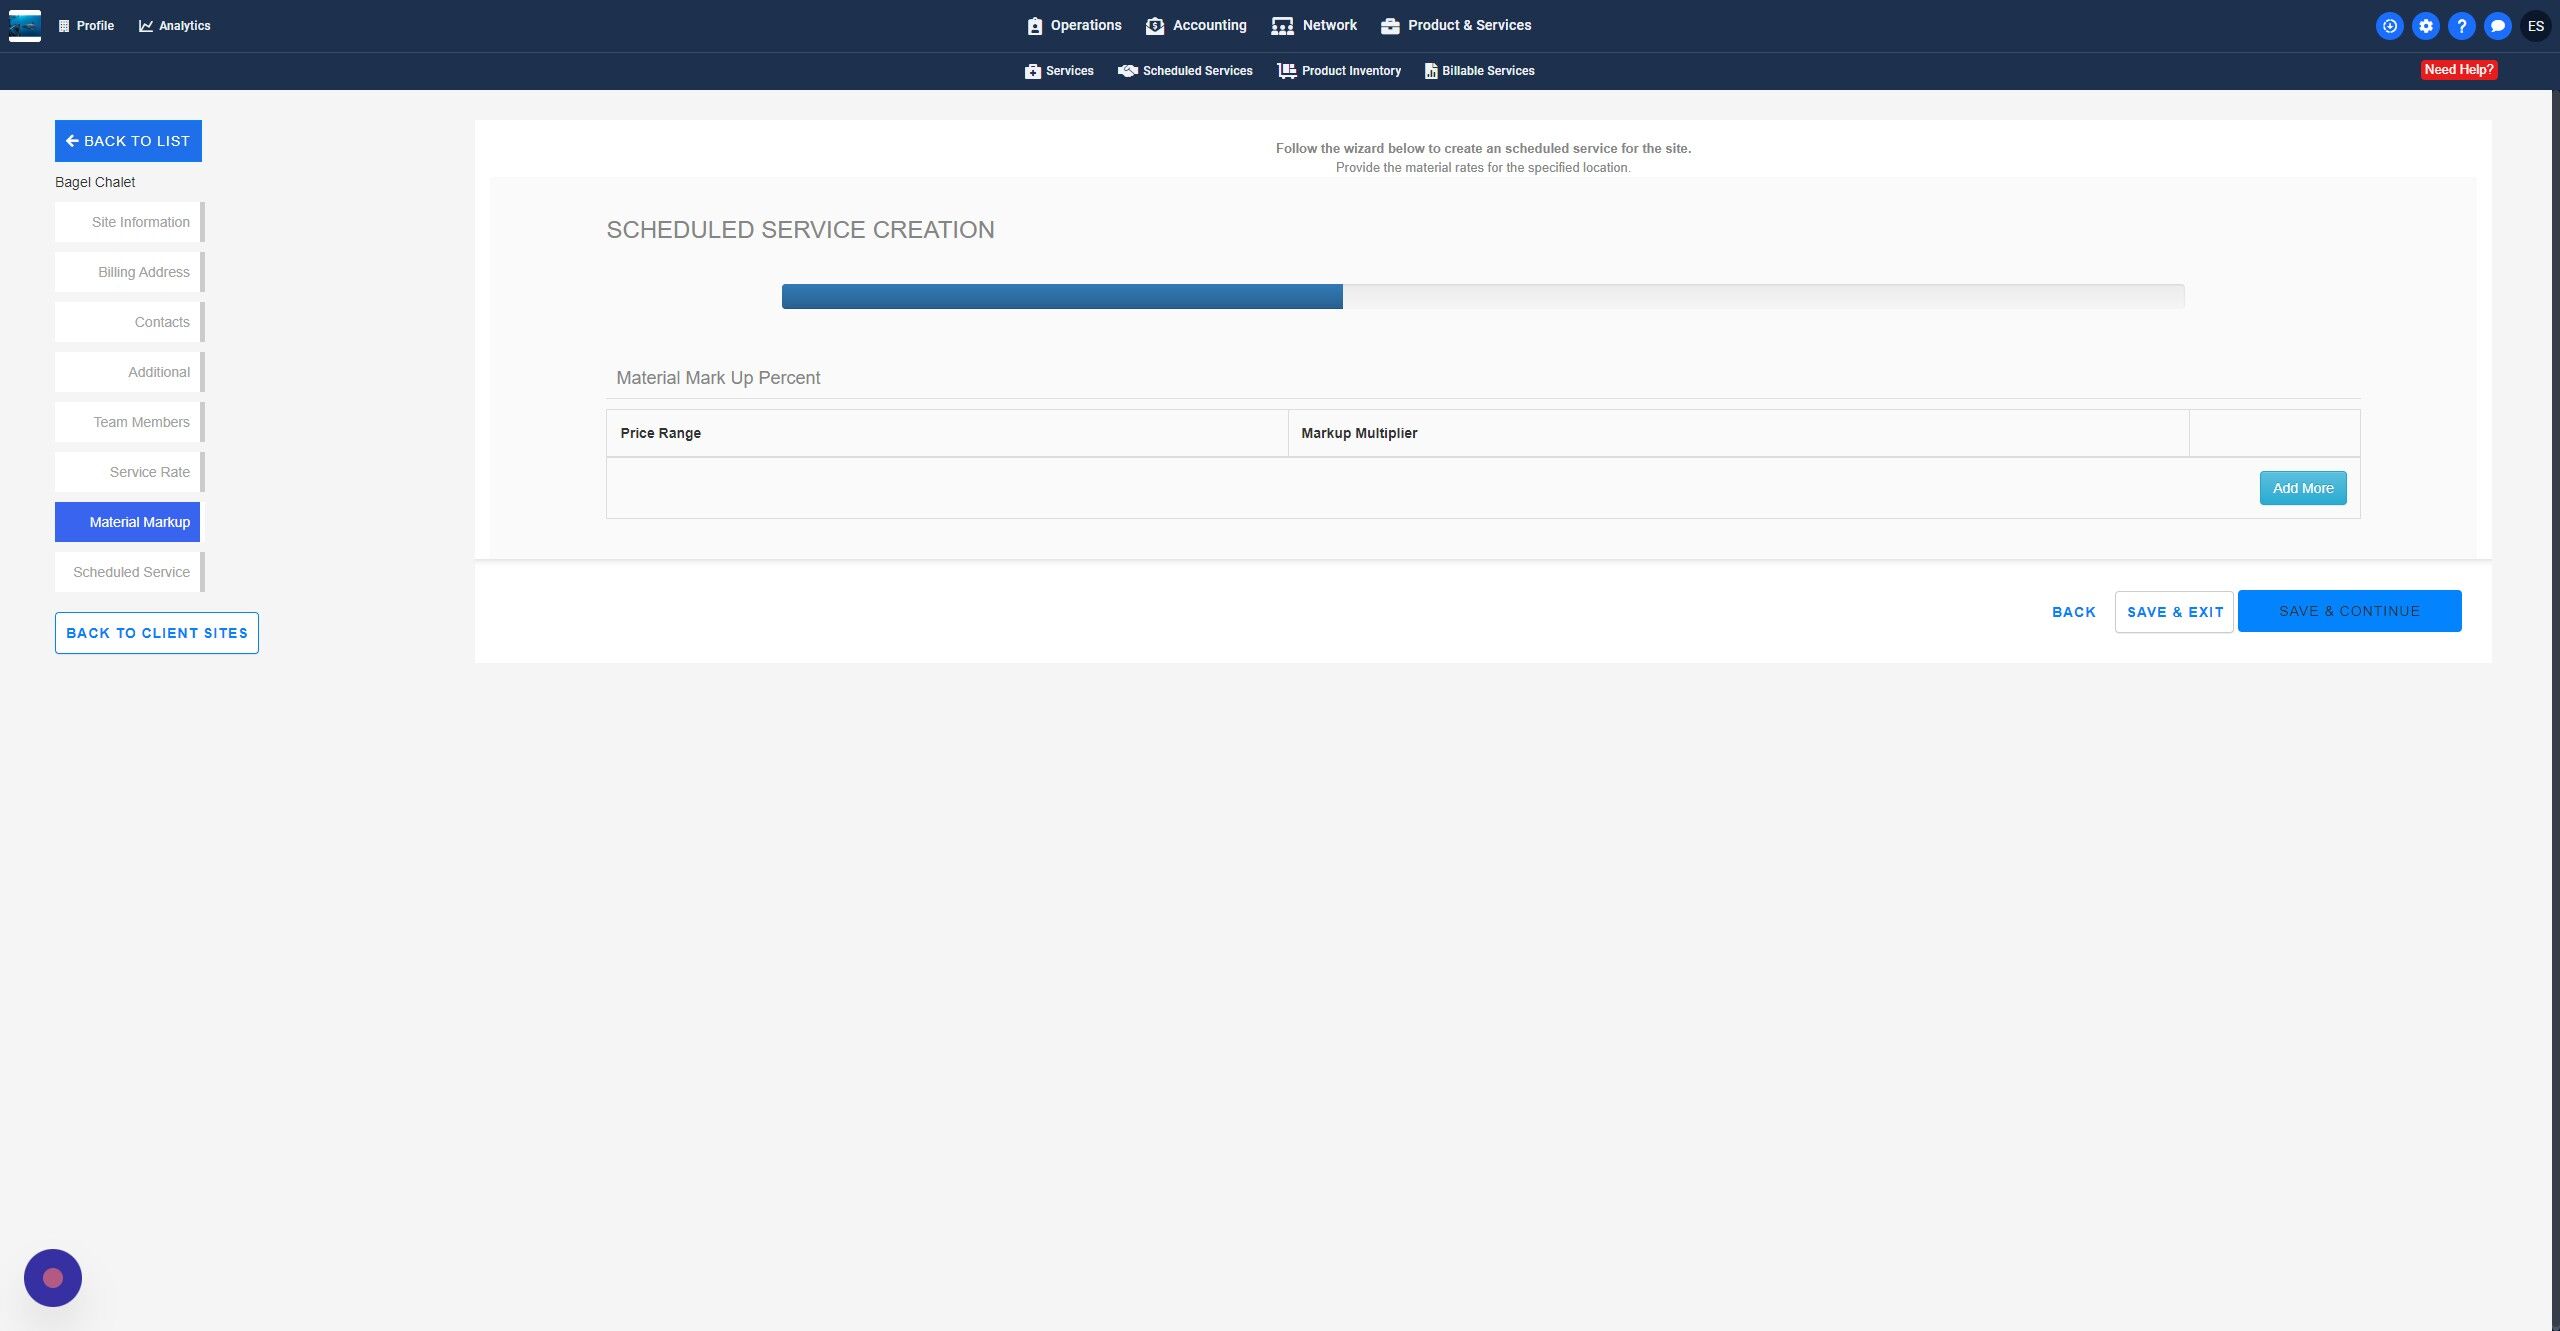Open the Network menu
2560x1331 pixels.
point(1314,25)
